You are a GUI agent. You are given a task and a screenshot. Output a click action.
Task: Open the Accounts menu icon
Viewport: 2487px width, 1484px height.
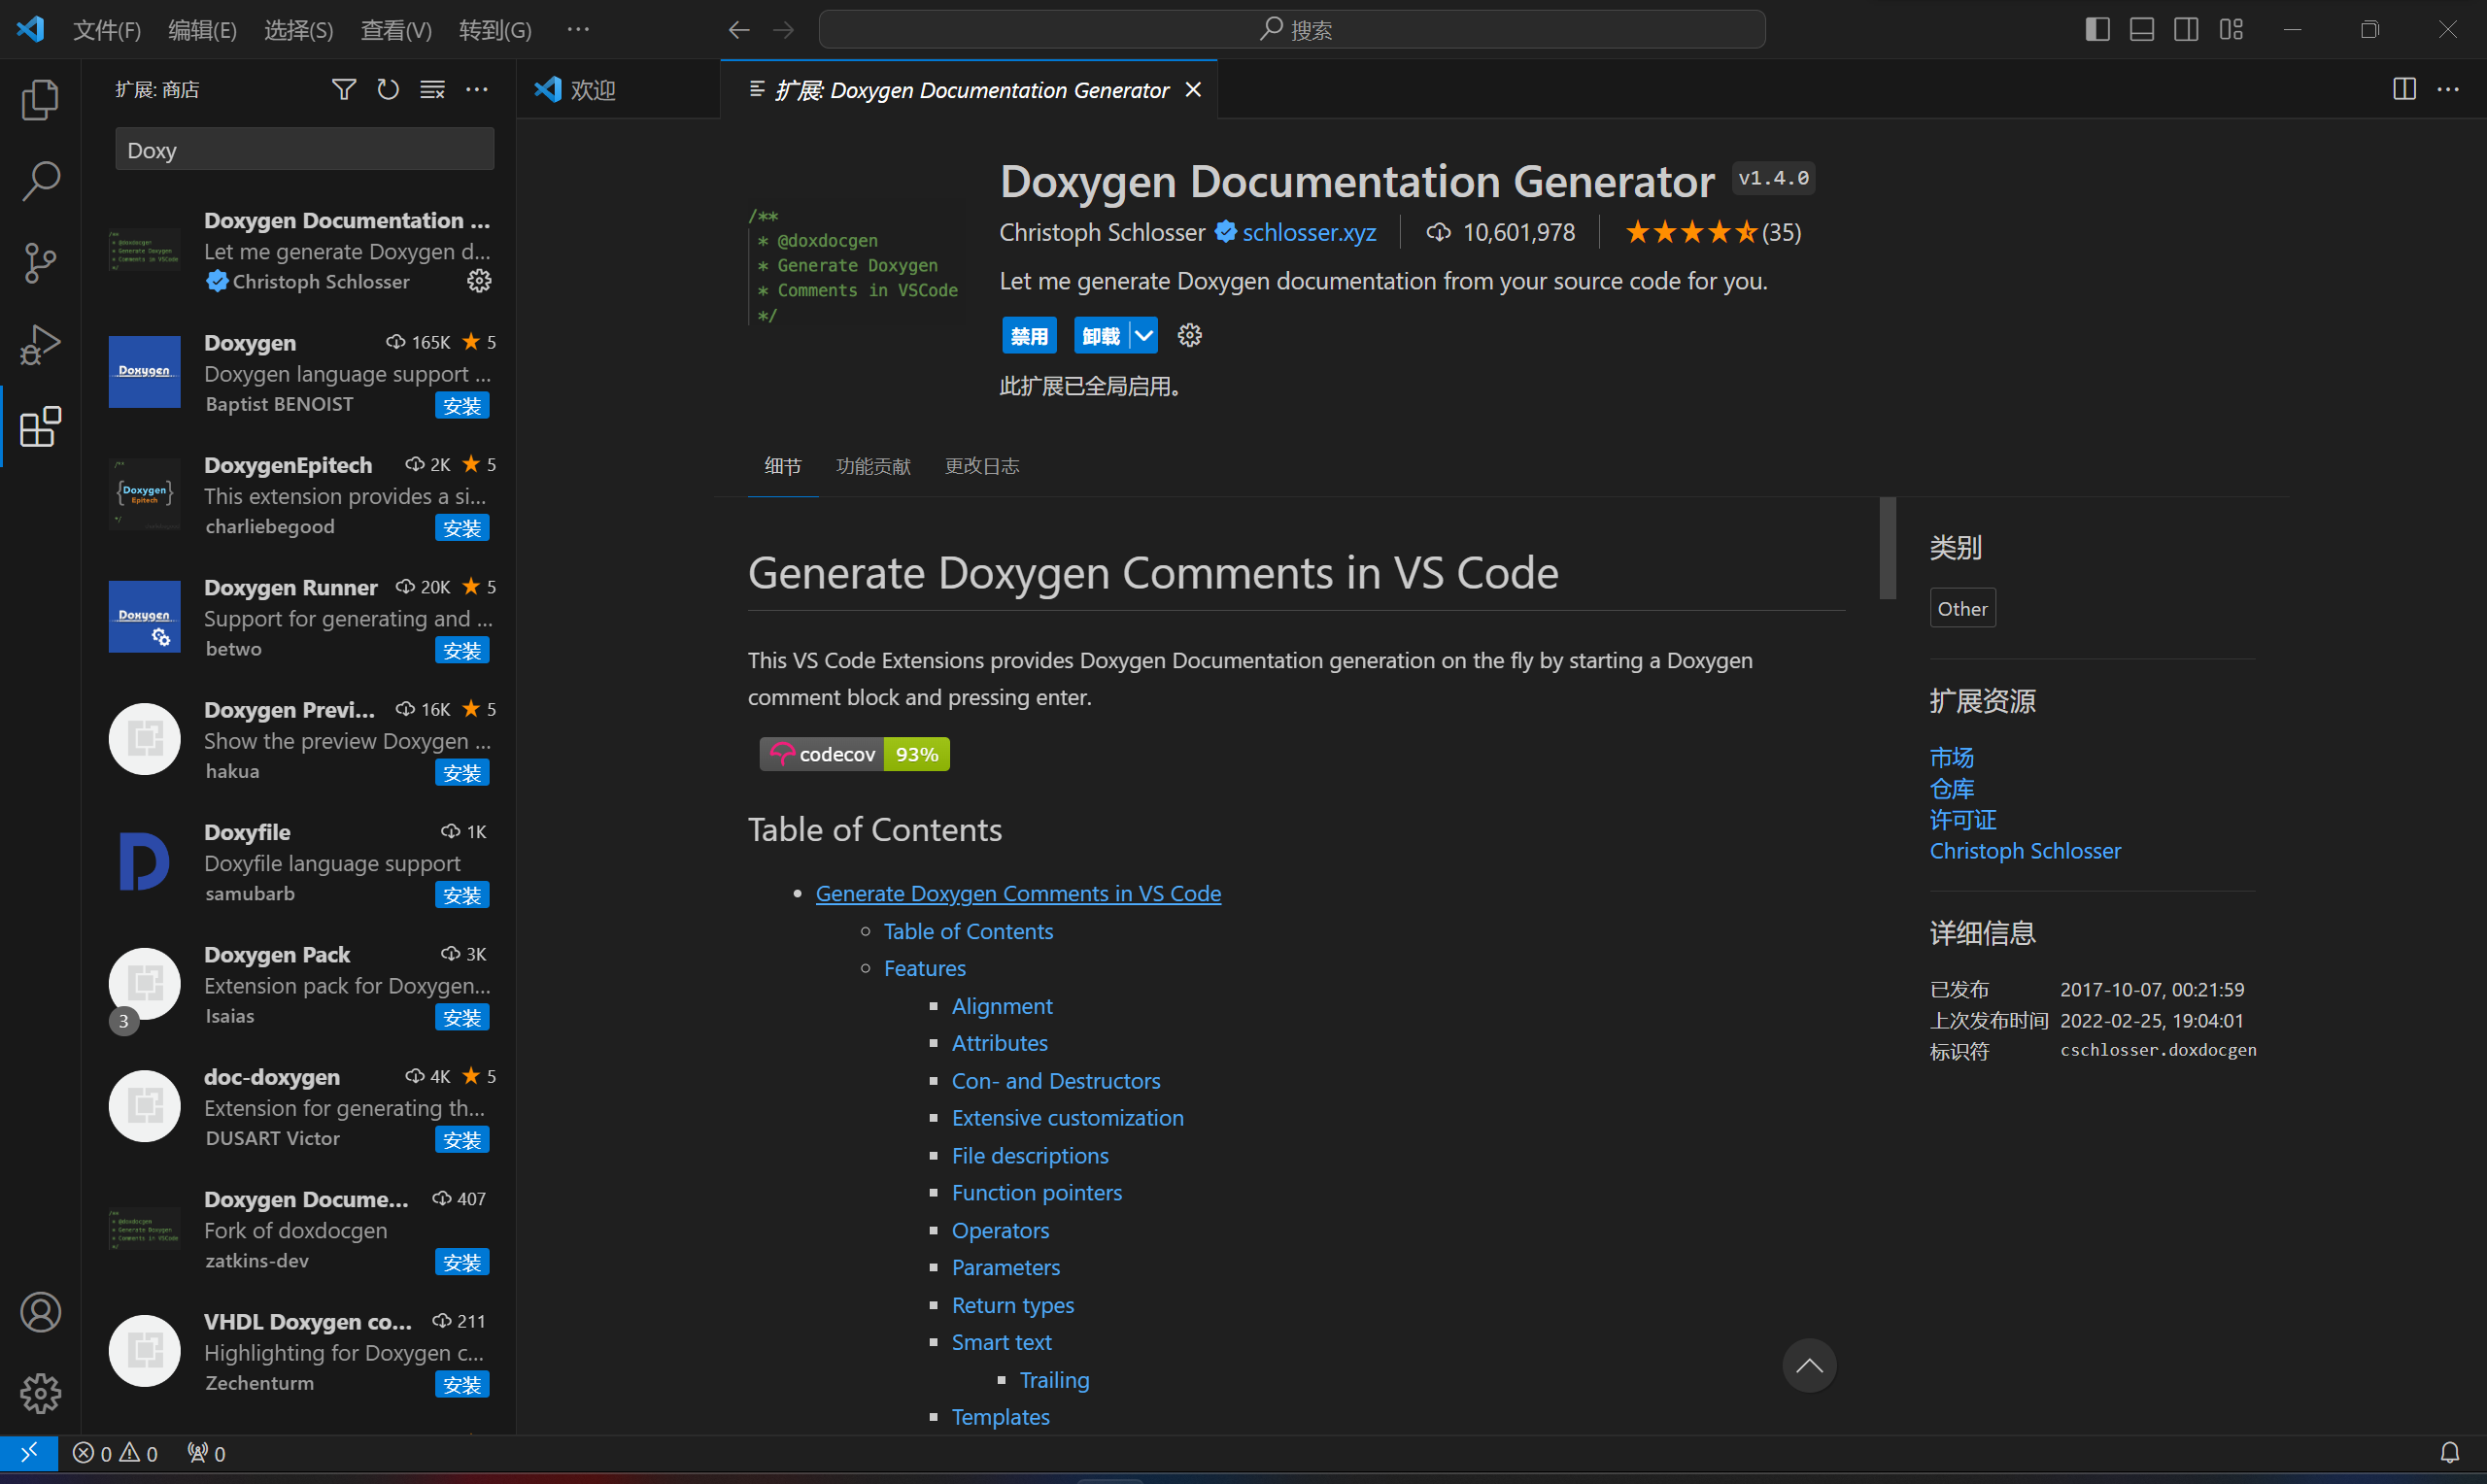pyautogui.click(x=40, y=1312)
